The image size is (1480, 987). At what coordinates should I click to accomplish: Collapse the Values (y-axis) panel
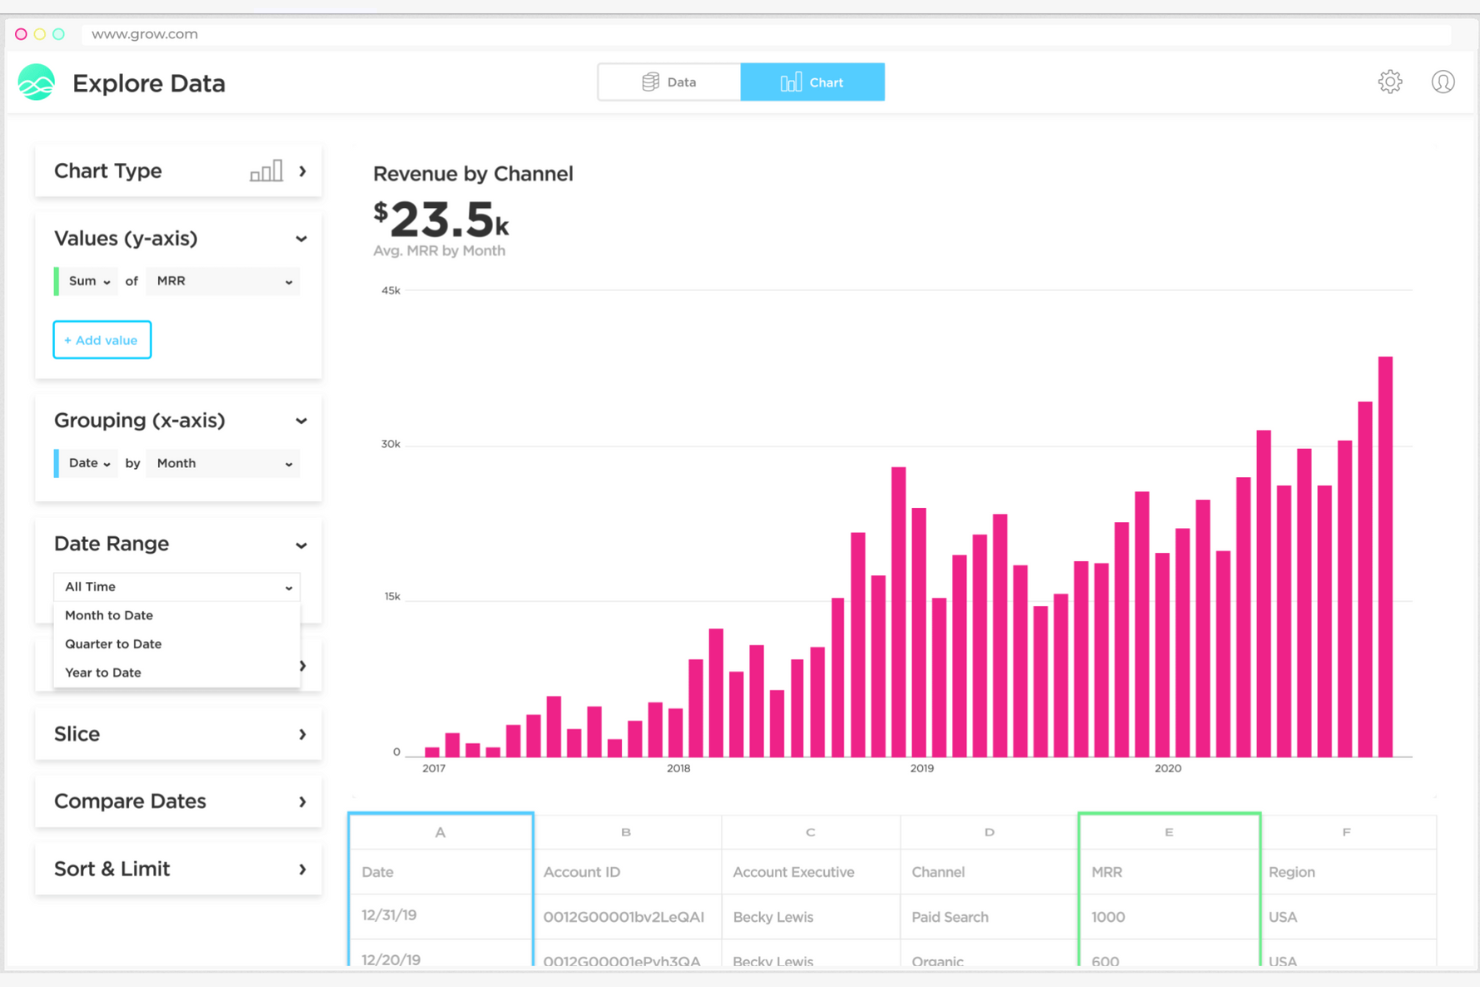(x=301, y=238)
